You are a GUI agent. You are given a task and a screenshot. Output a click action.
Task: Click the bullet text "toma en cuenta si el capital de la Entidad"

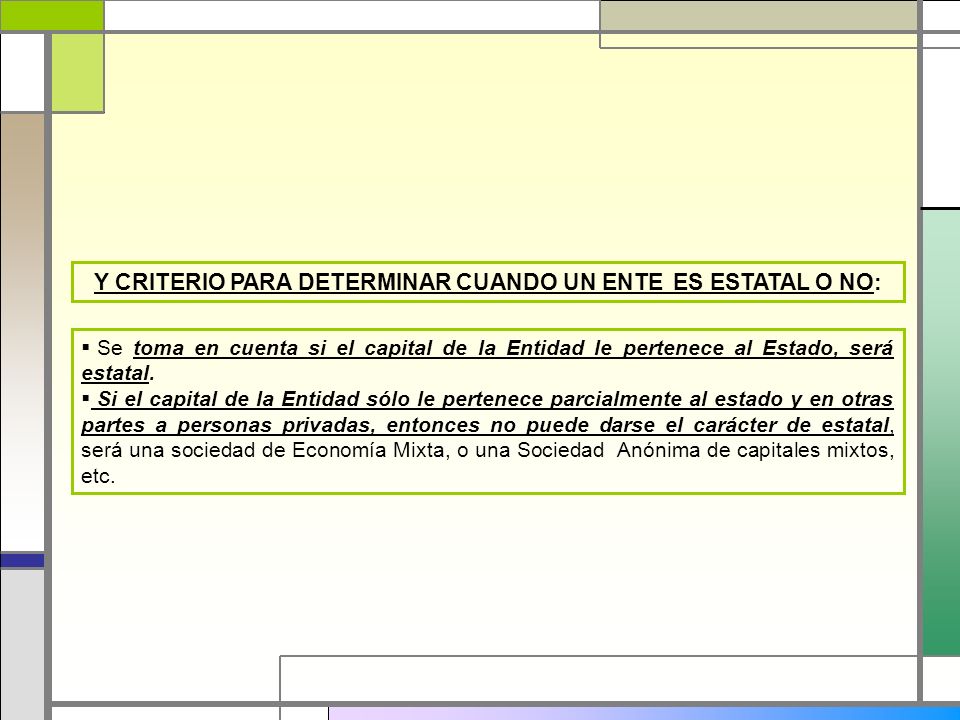(x=358, y=348)
